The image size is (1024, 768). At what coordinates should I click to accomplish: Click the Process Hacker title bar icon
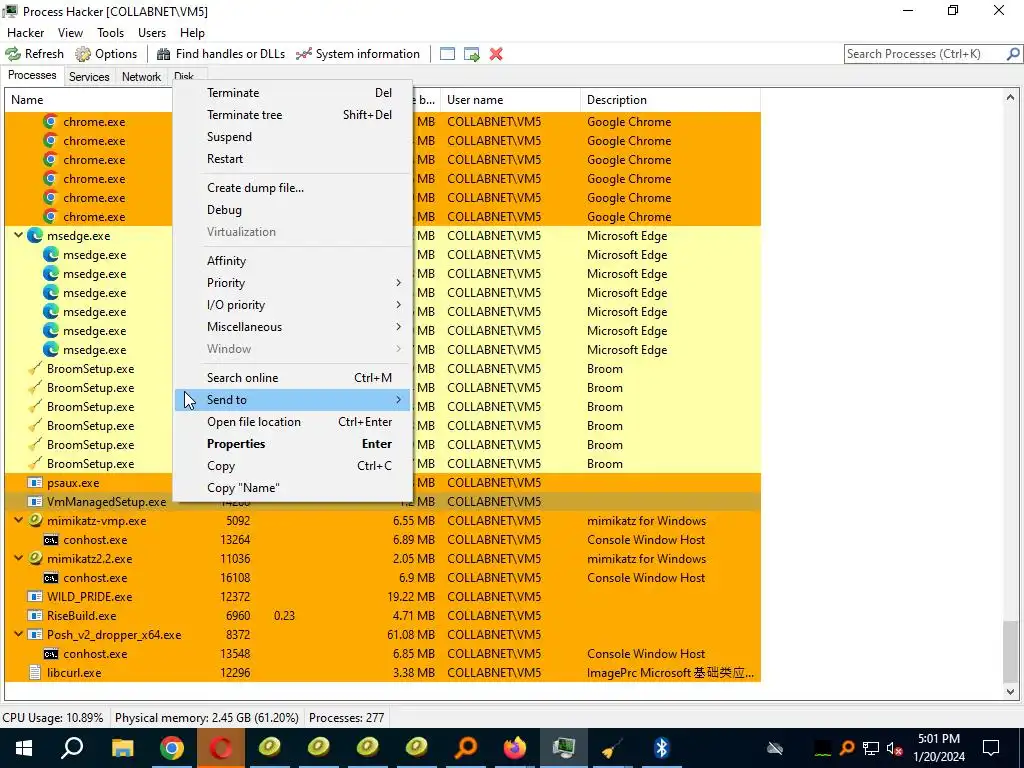point(10,11)
